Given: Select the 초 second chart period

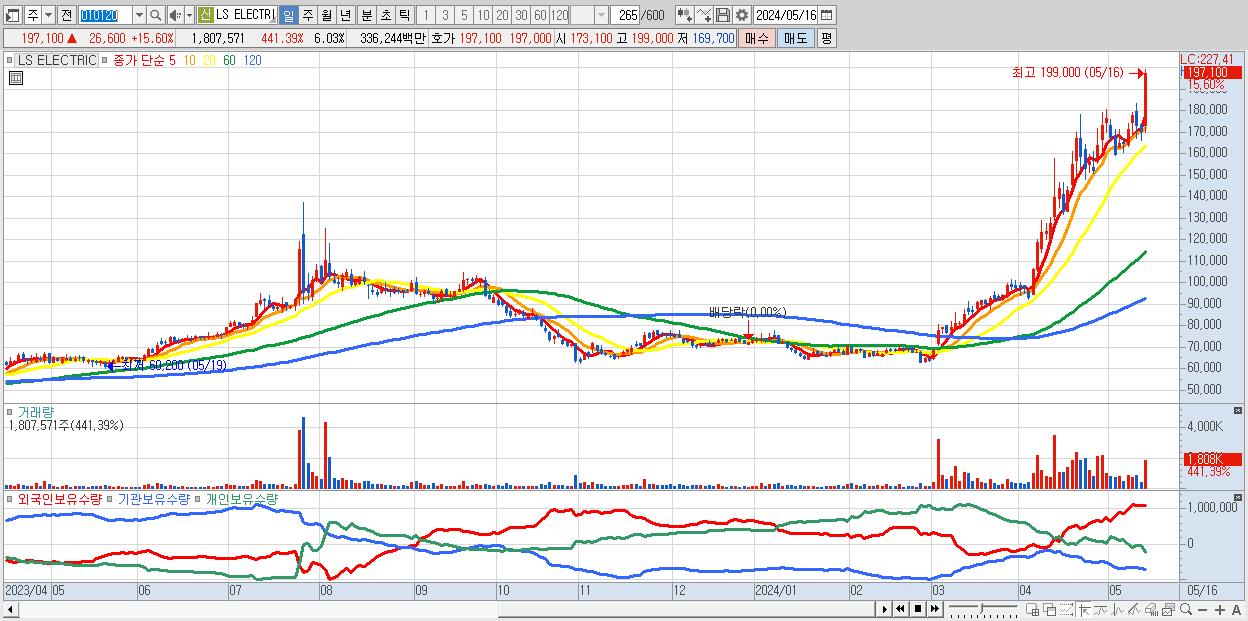Looking at the screenshot, I should 385,15.
